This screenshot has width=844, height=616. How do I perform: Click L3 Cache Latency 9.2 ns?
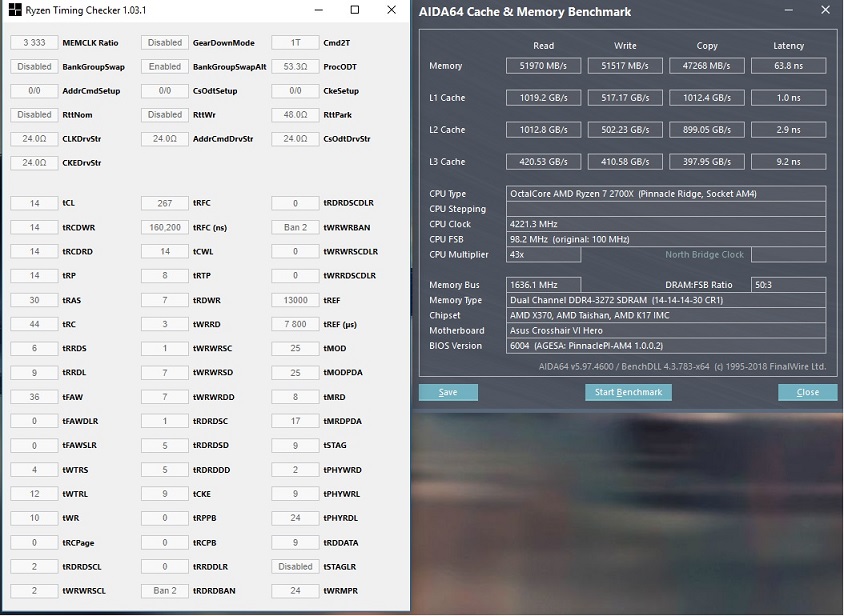789,162
